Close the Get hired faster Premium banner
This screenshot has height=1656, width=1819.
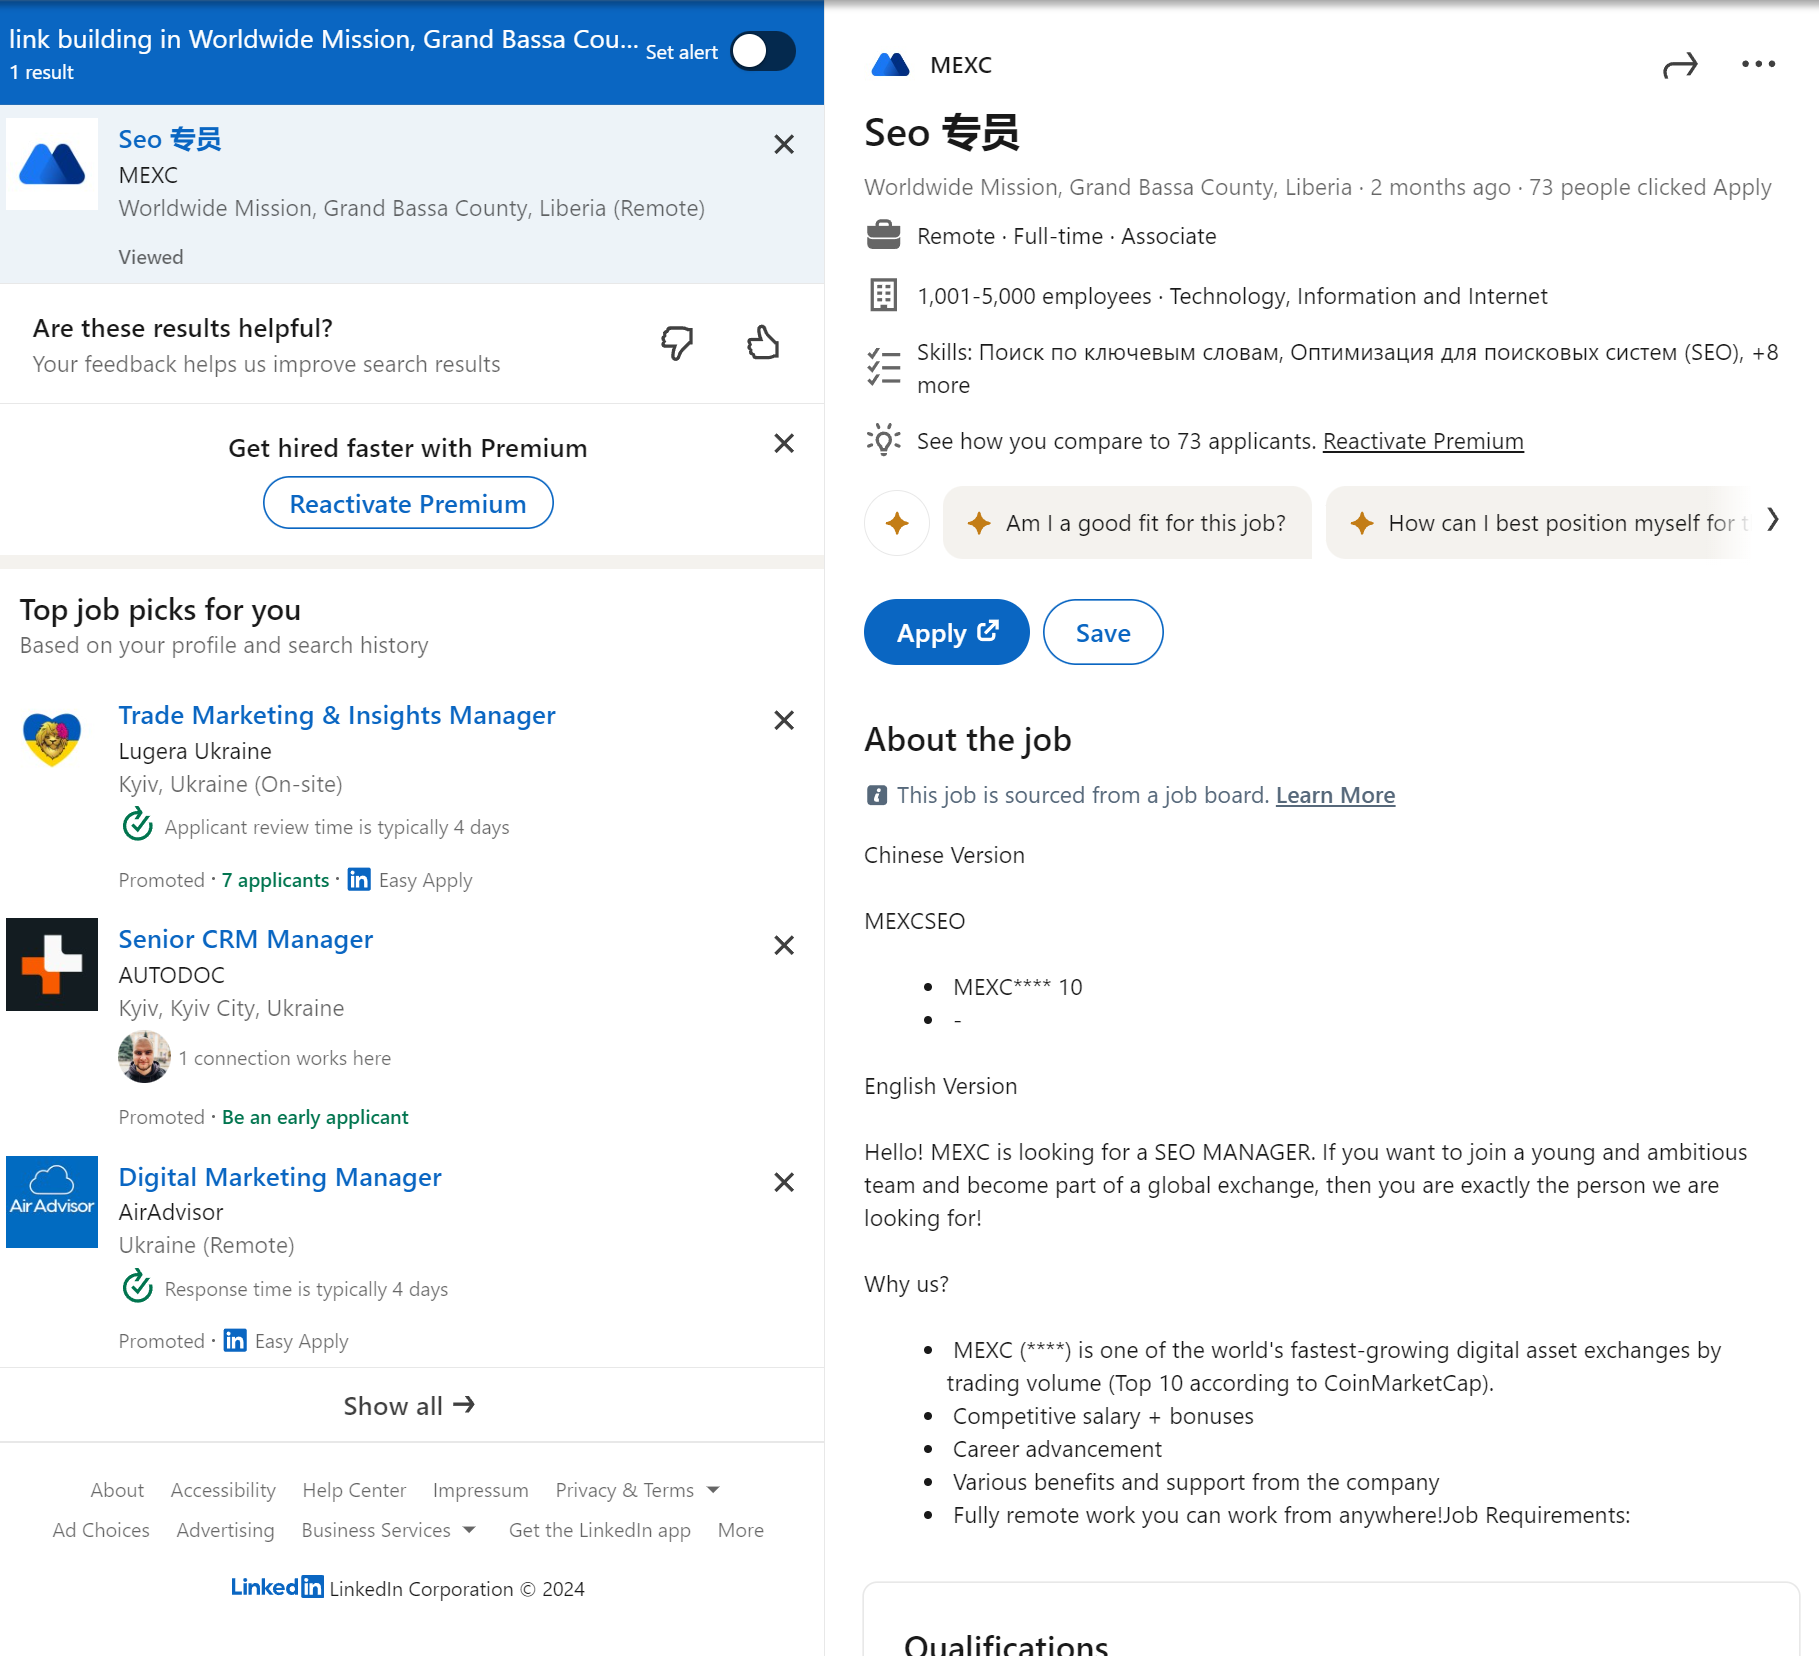click(784, 443)
